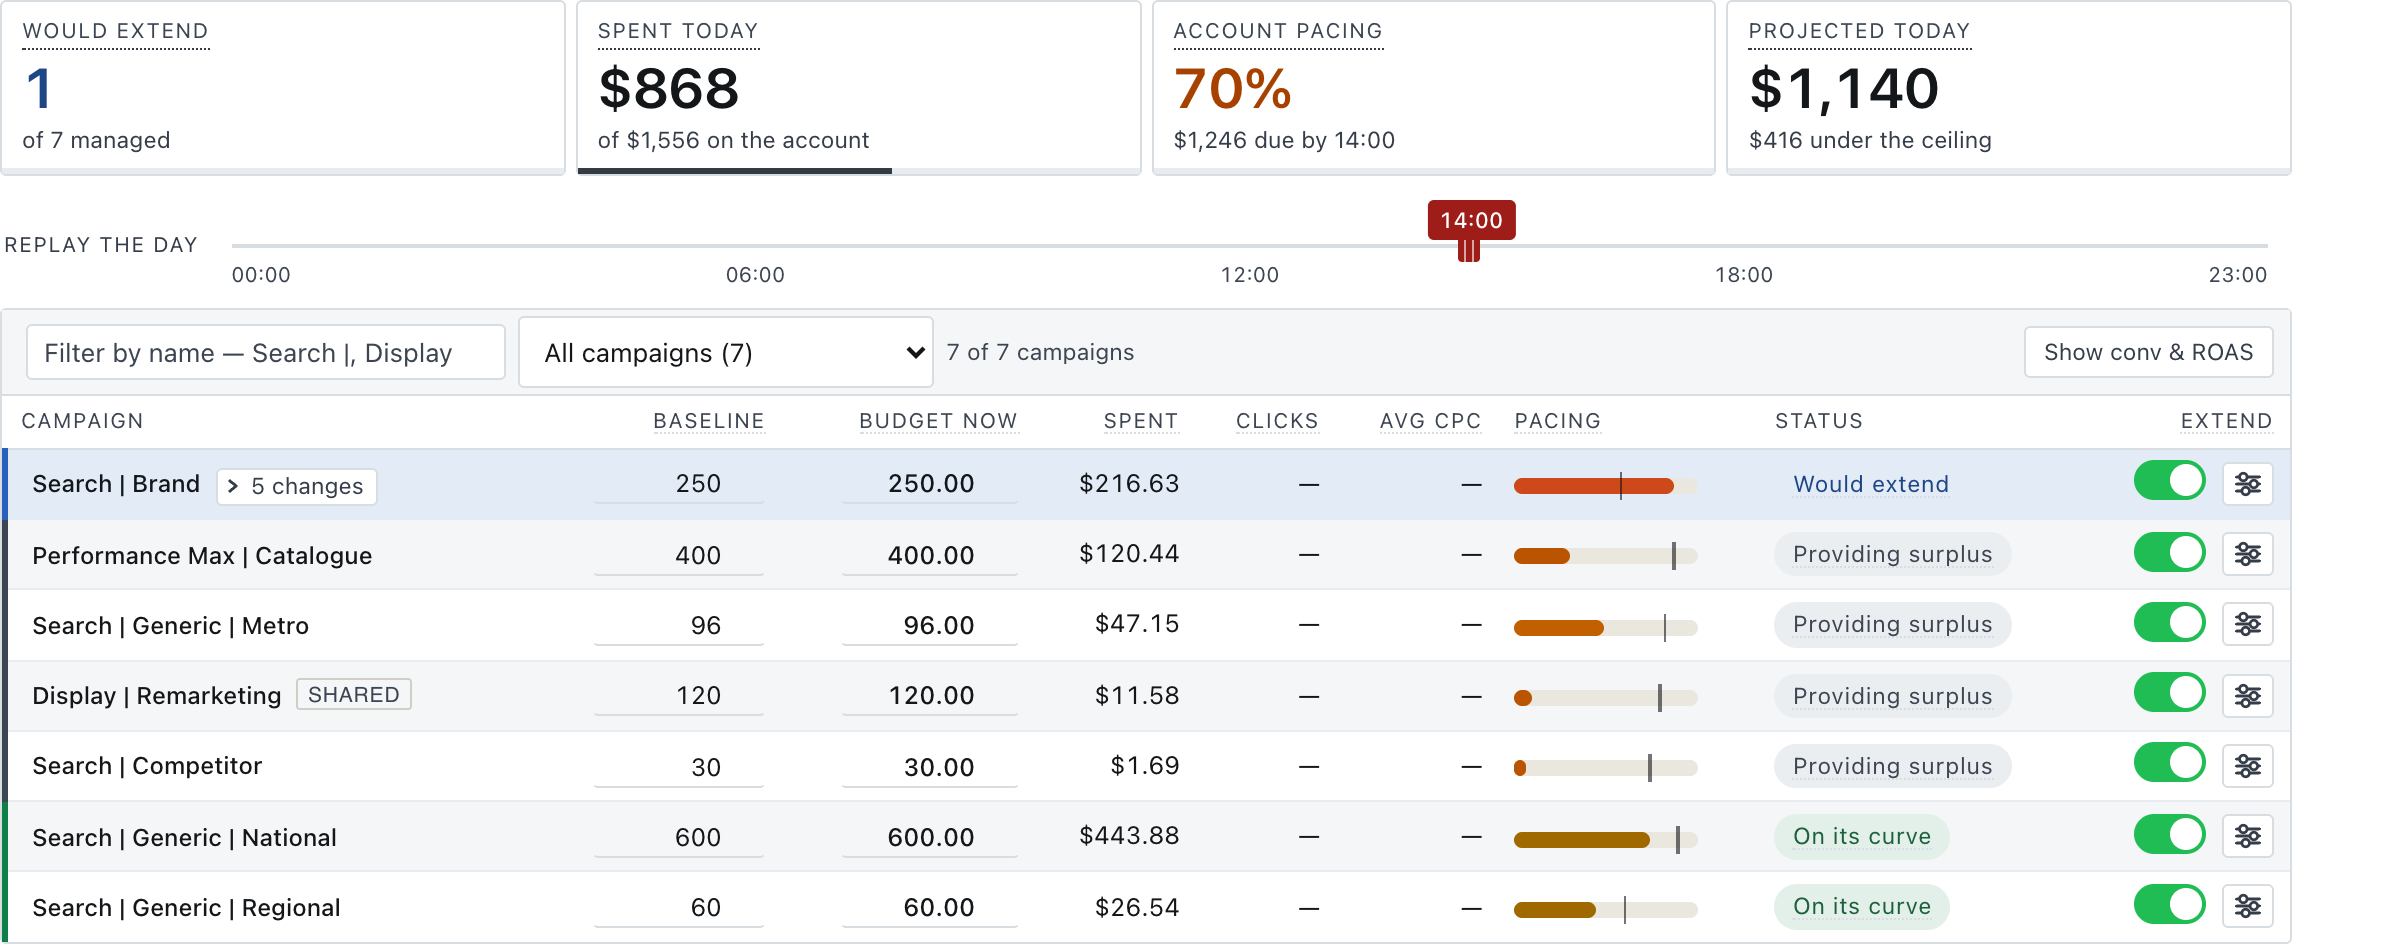
Task: Open settings sliders icon for Performance Max | Catalogue
Action: 2247,554
